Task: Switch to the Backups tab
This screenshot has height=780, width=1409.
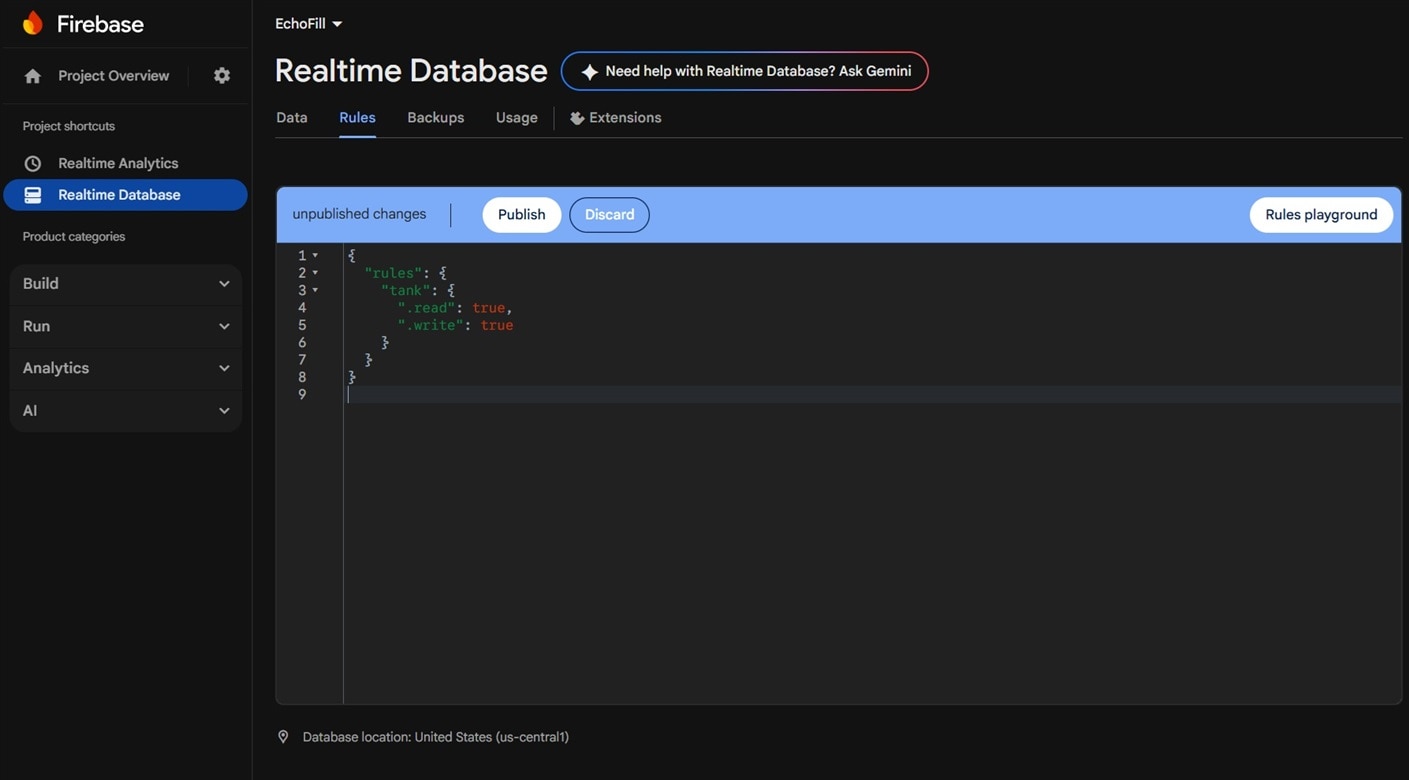Action: tap(435, 118)
